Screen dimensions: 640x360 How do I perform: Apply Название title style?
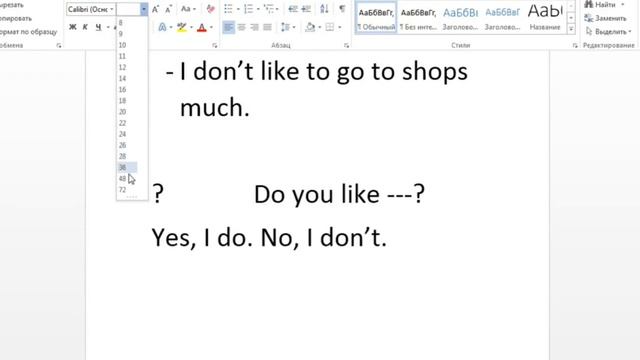545,18
